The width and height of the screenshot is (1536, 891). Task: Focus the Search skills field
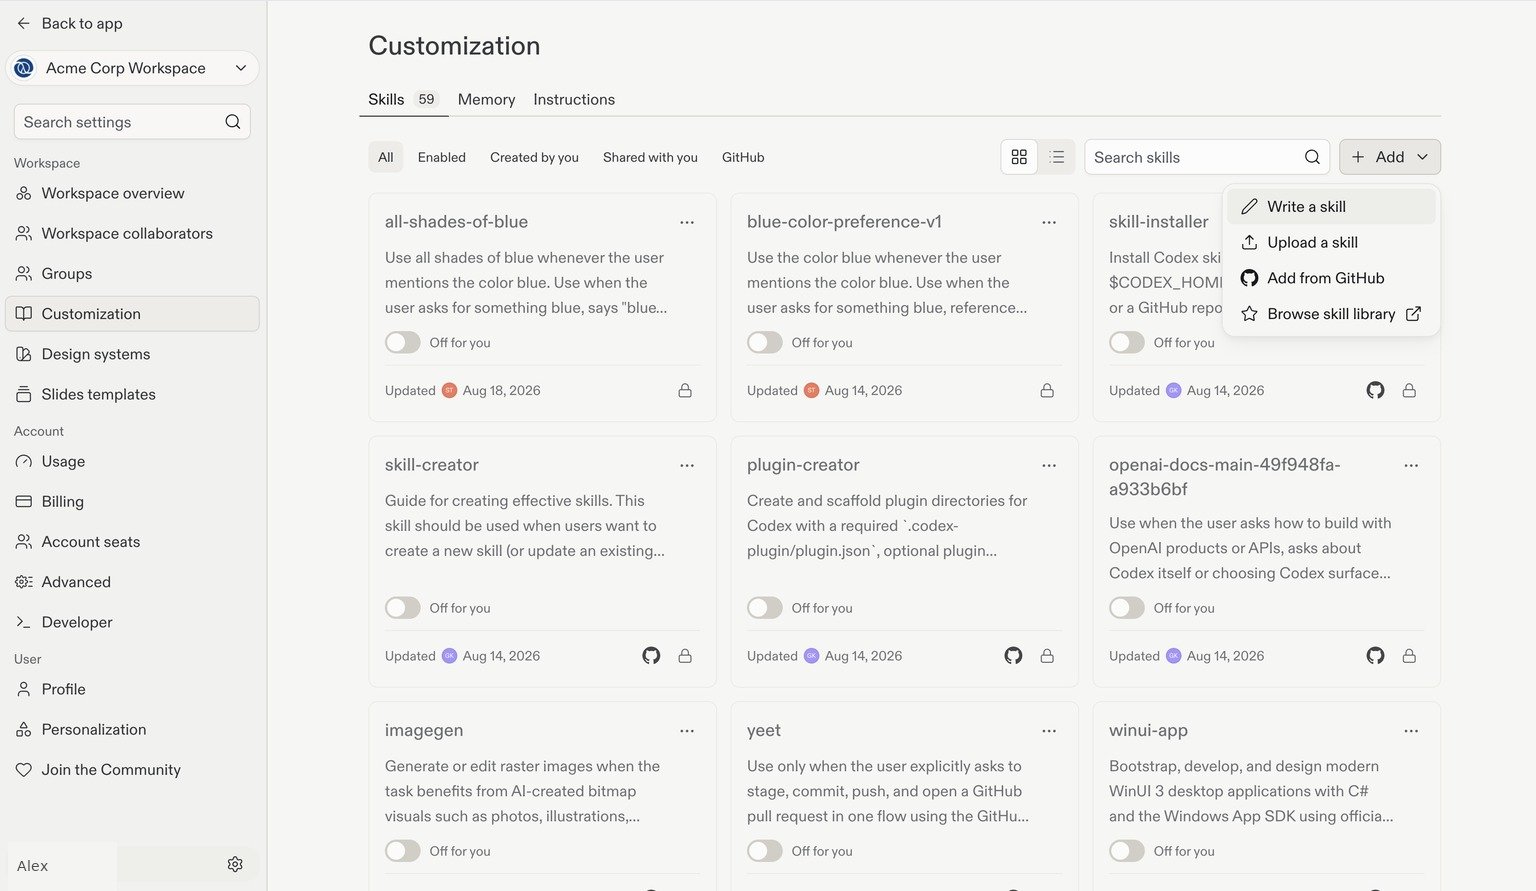pyautogui.click(x=1207, y=157)
